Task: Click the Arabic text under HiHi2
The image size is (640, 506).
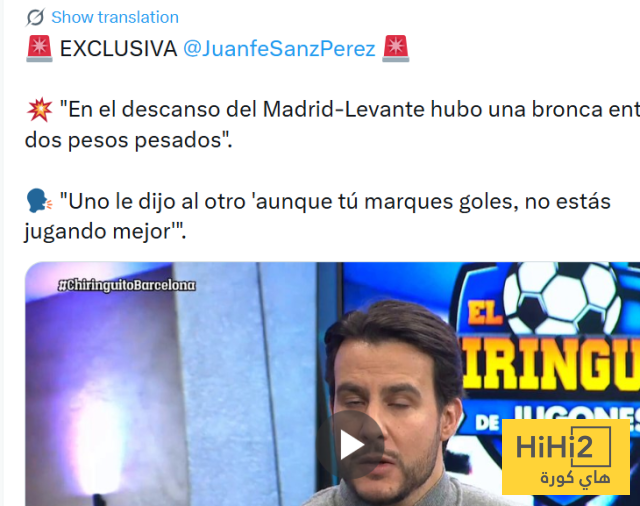Action: pyautogui.click(x=576, y=477)
